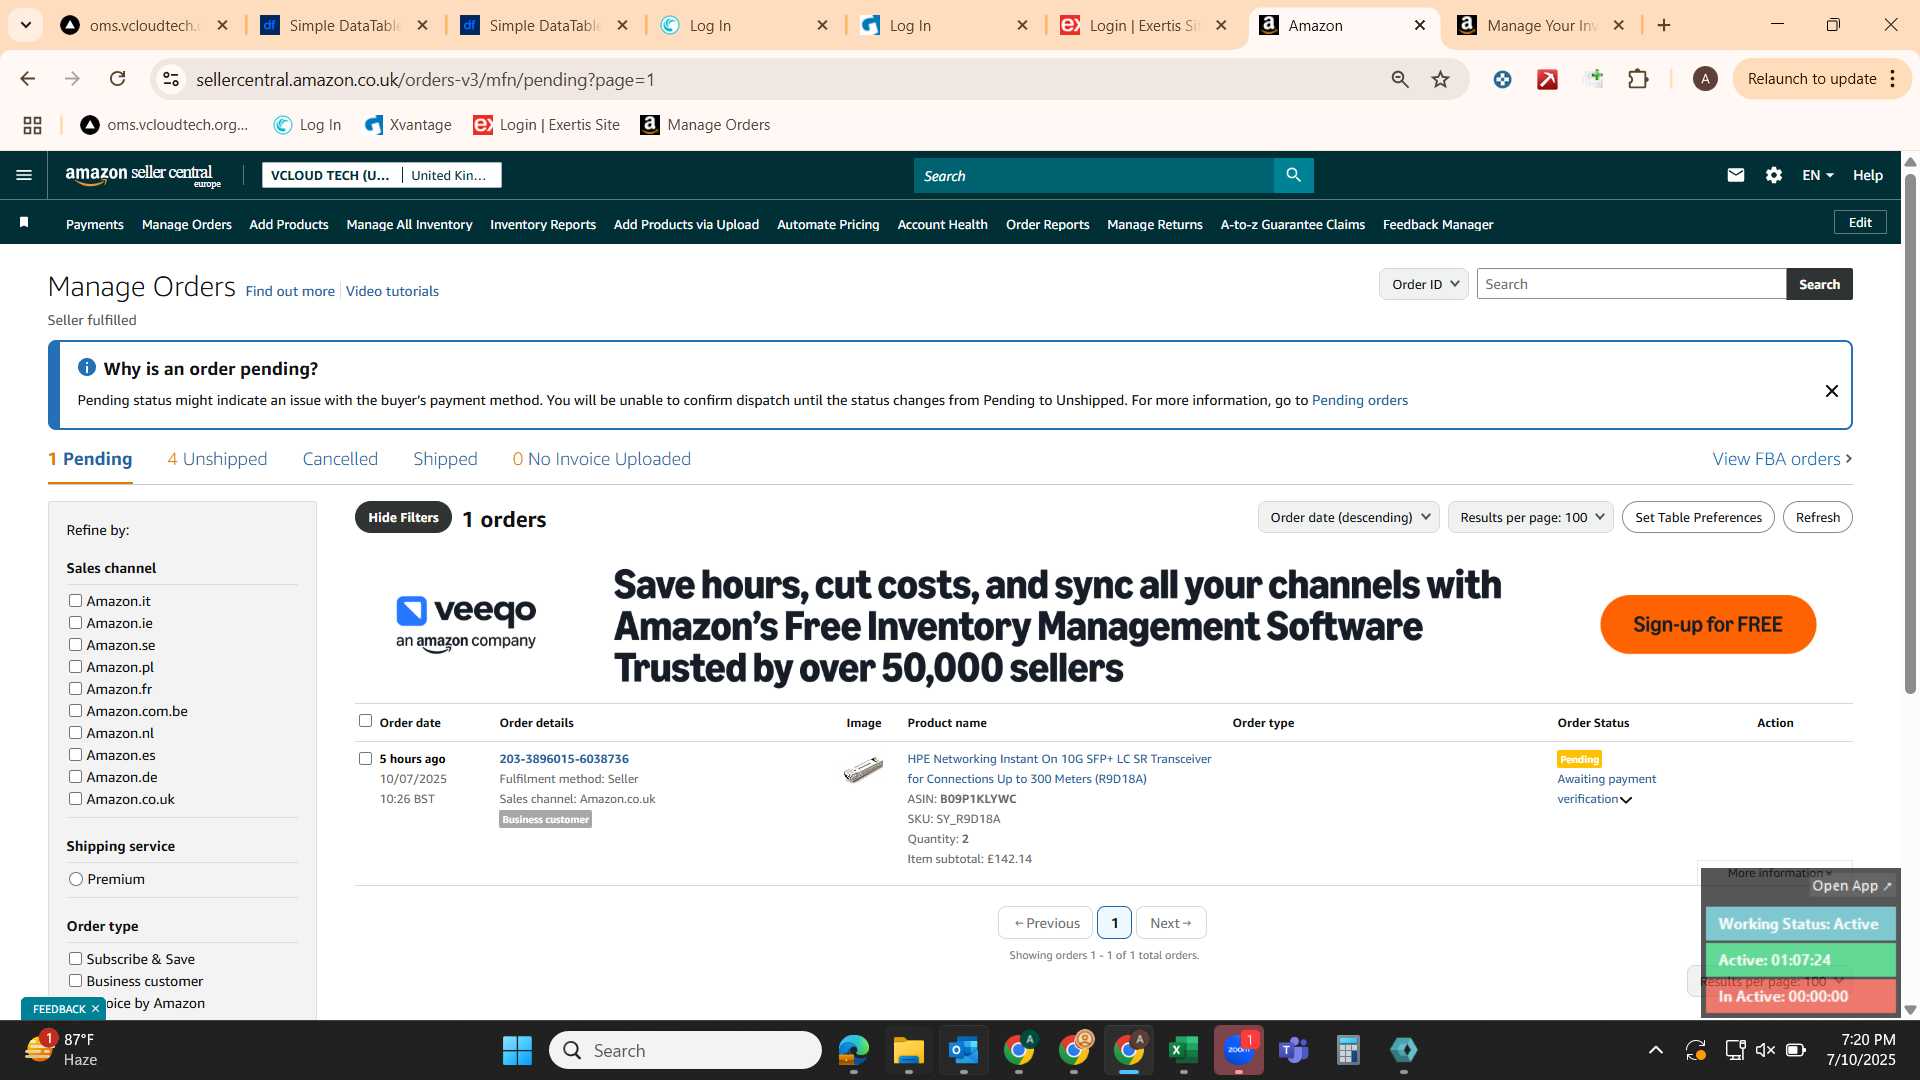Click the product thumbnail image of transceiver

(x=863, y=769)
